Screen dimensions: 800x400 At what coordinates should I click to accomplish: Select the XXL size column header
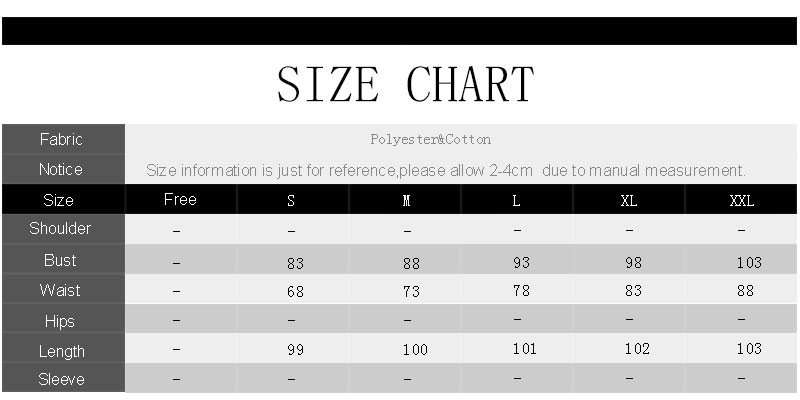pyautogui.click(x=742, y=200)
